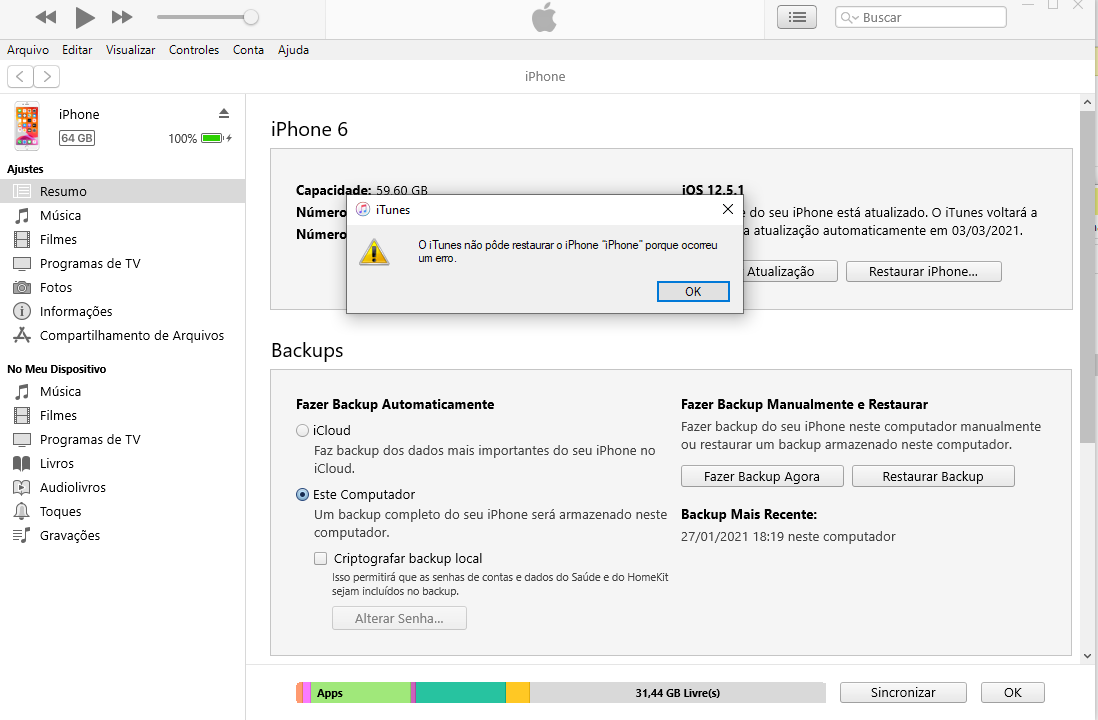Open Compartilhamento de Arquivos

(123, 335)
